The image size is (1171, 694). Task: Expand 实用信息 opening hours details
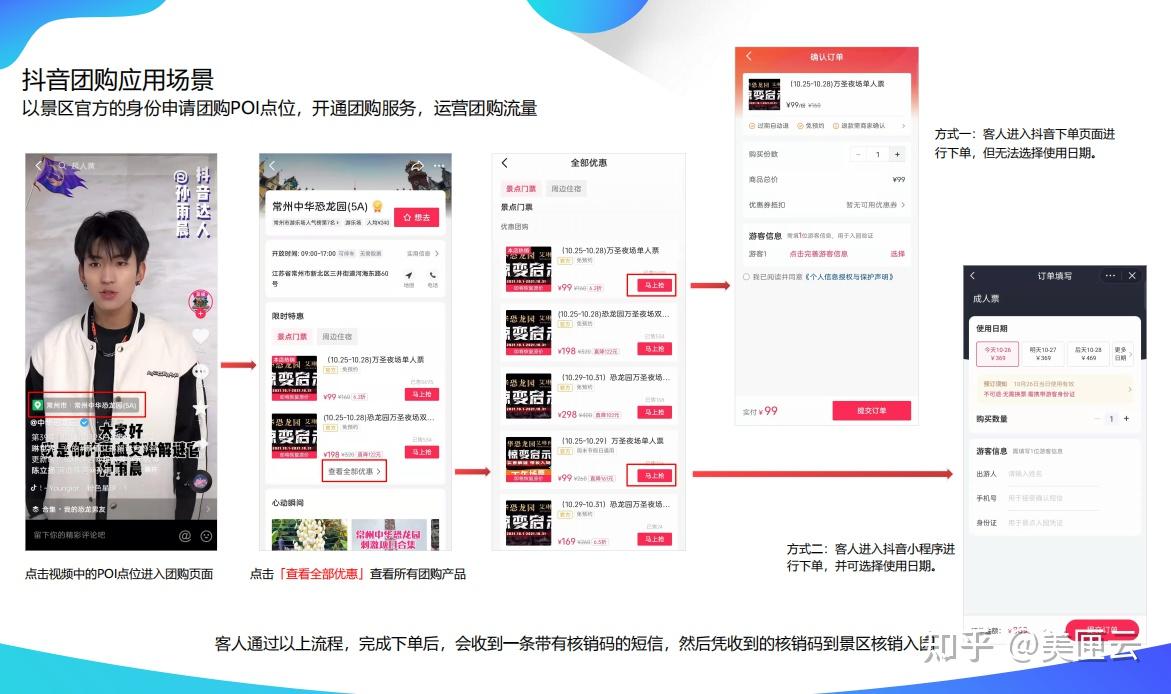point(423,253)
